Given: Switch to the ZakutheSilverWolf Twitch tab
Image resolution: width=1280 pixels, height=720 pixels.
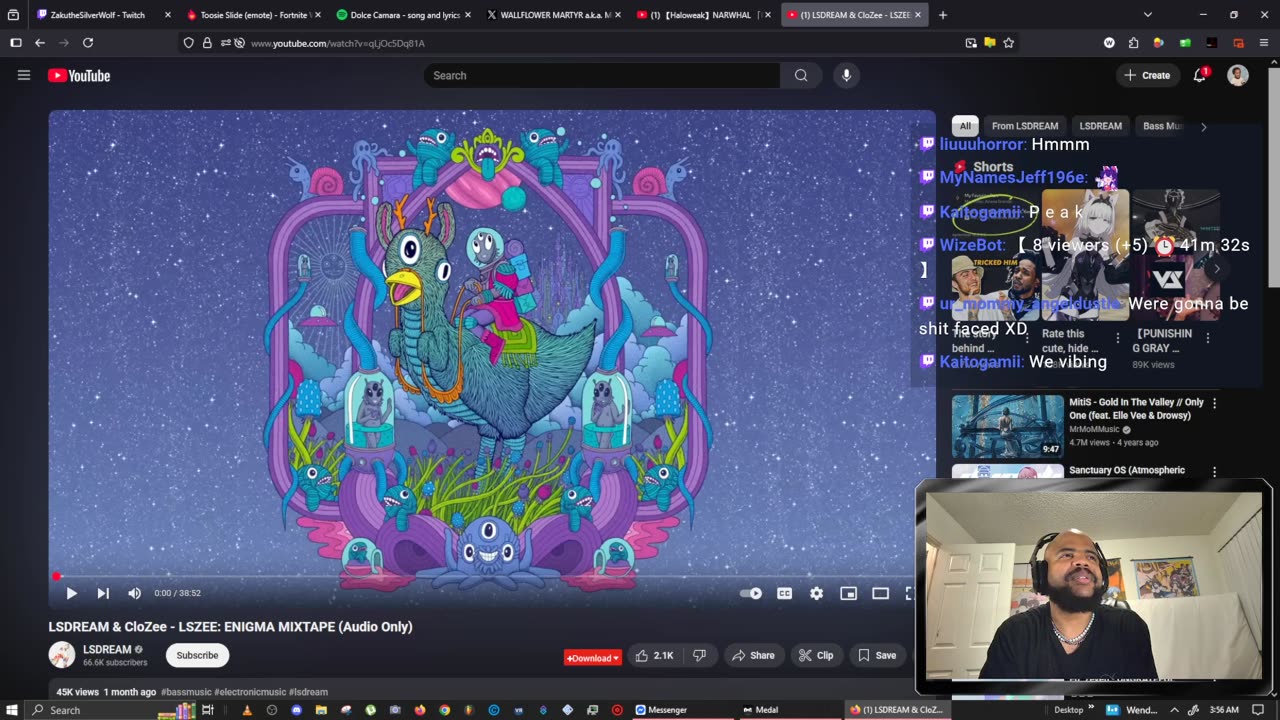Looking at the screenshot, I should (x=98, y=15).
